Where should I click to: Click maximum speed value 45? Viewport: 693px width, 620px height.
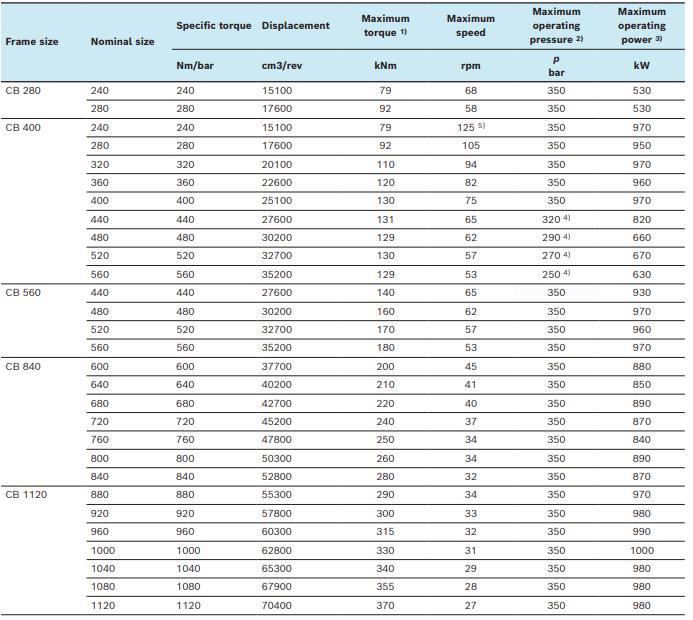point(471,366)
